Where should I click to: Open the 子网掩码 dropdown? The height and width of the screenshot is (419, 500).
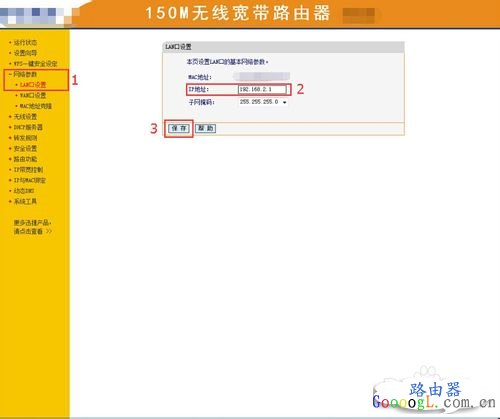pyautogui.click(x=263, y=102)
